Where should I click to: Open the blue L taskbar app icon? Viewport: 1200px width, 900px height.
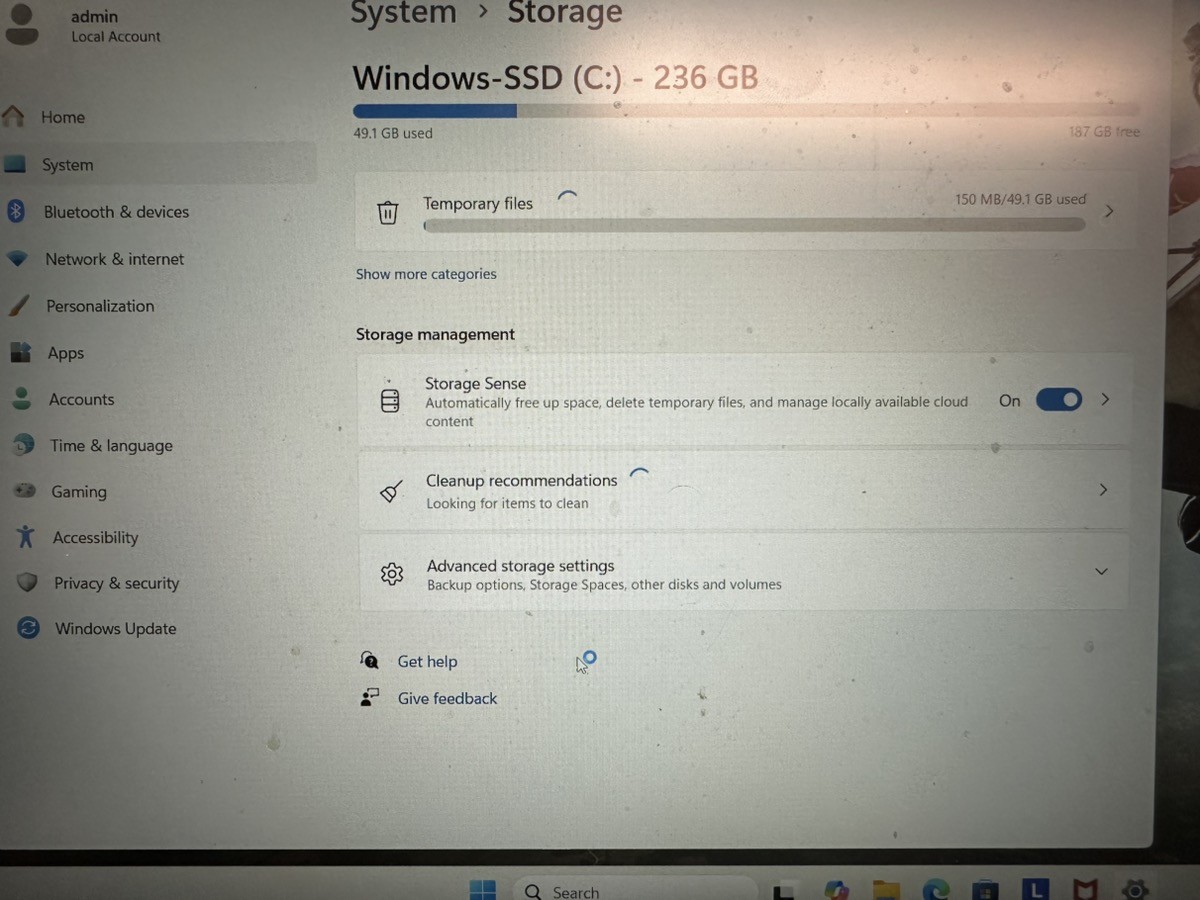(x=1036, y=888)
